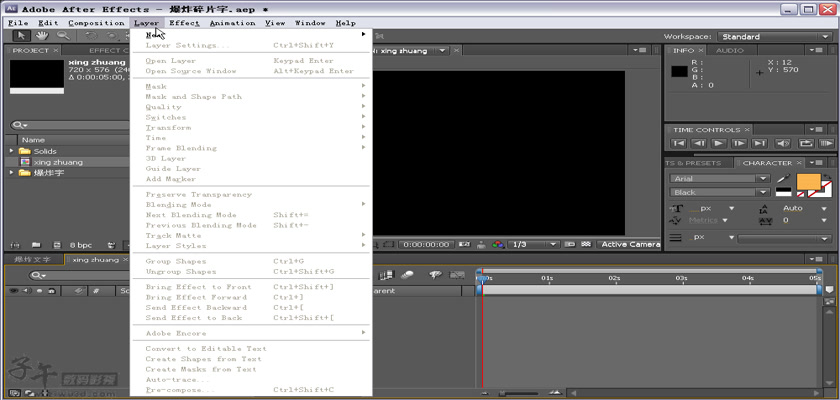Click the Show channel RGB icon
Screen dimensions: 840x400
498,244
